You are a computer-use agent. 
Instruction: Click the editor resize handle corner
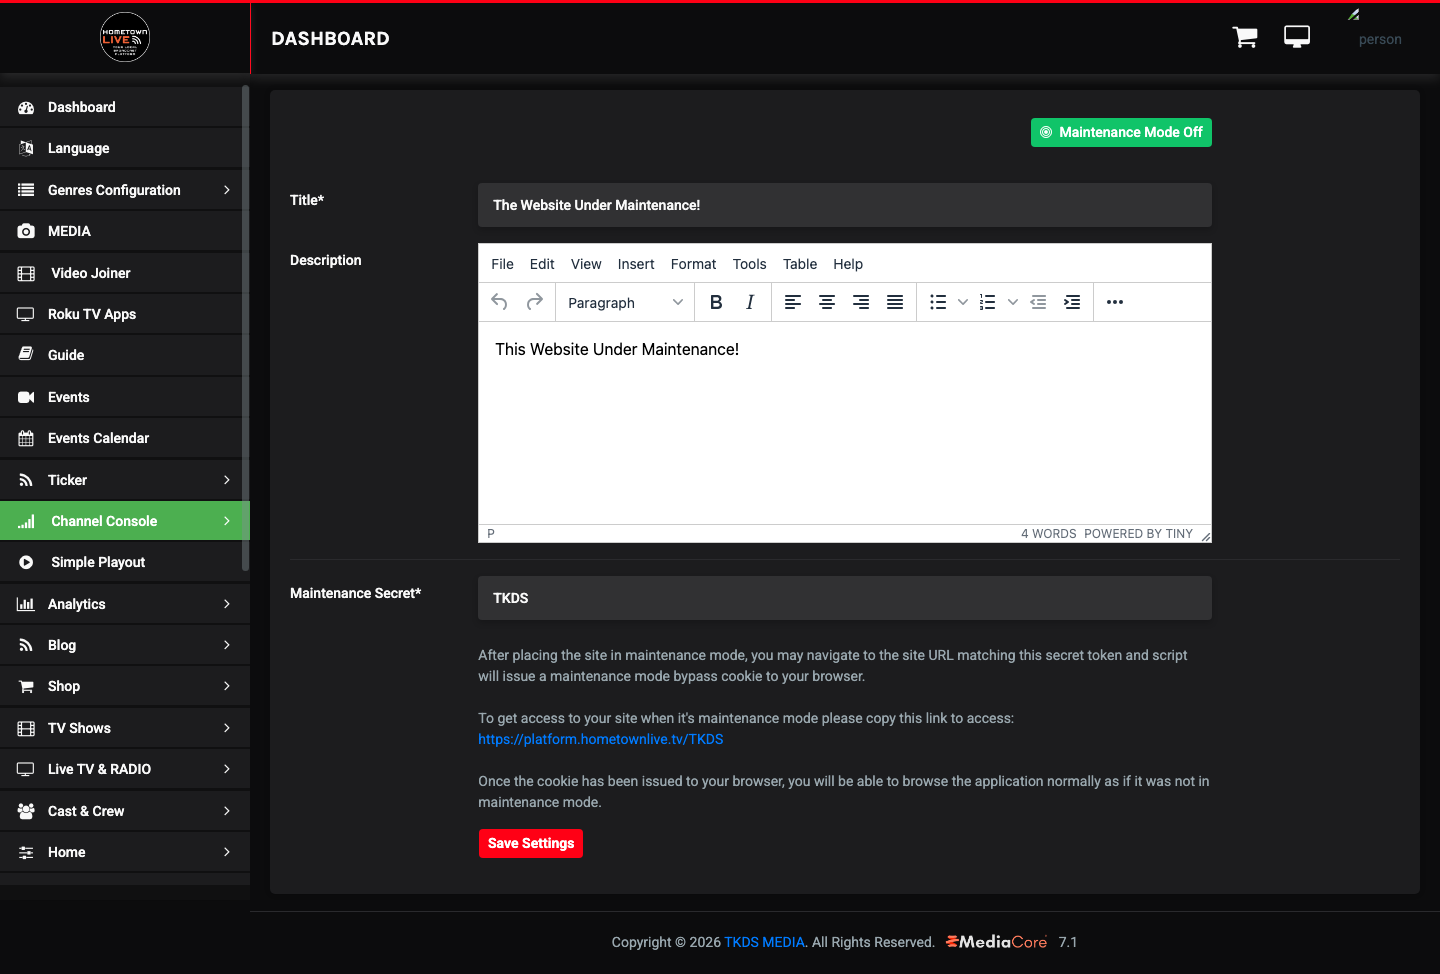[1205, 535]
